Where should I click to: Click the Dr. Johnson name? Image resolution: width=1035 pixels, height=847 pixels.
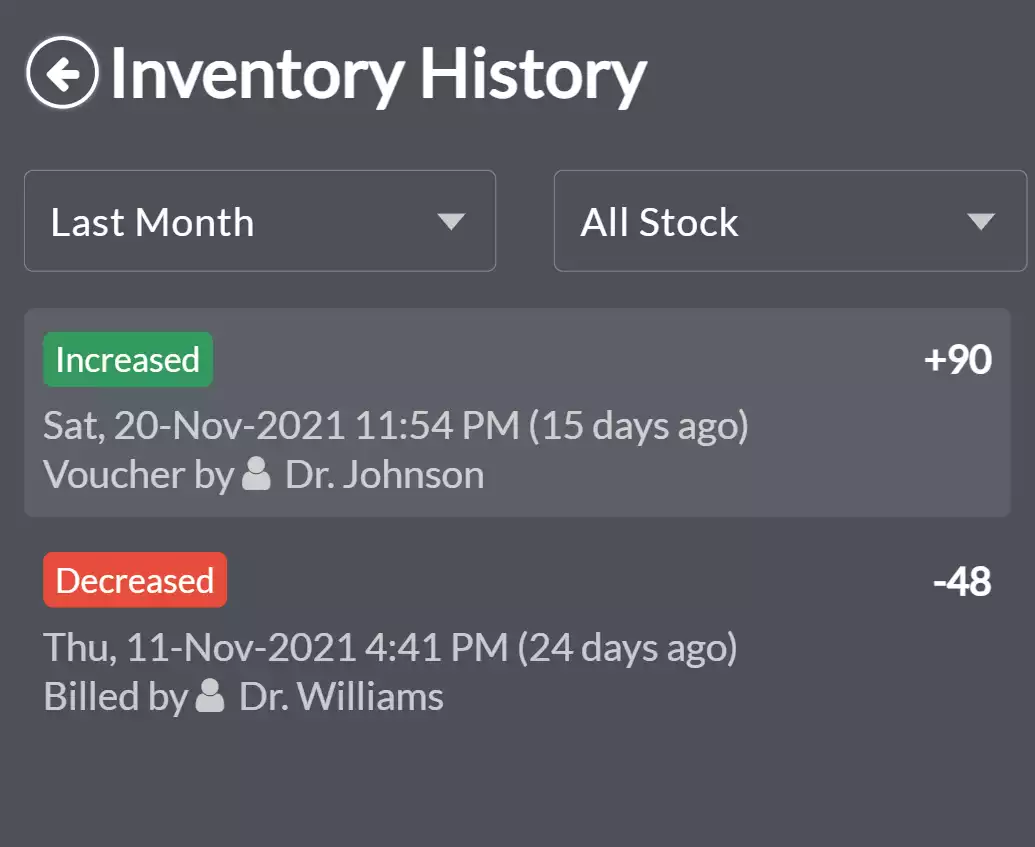point(385,475)
